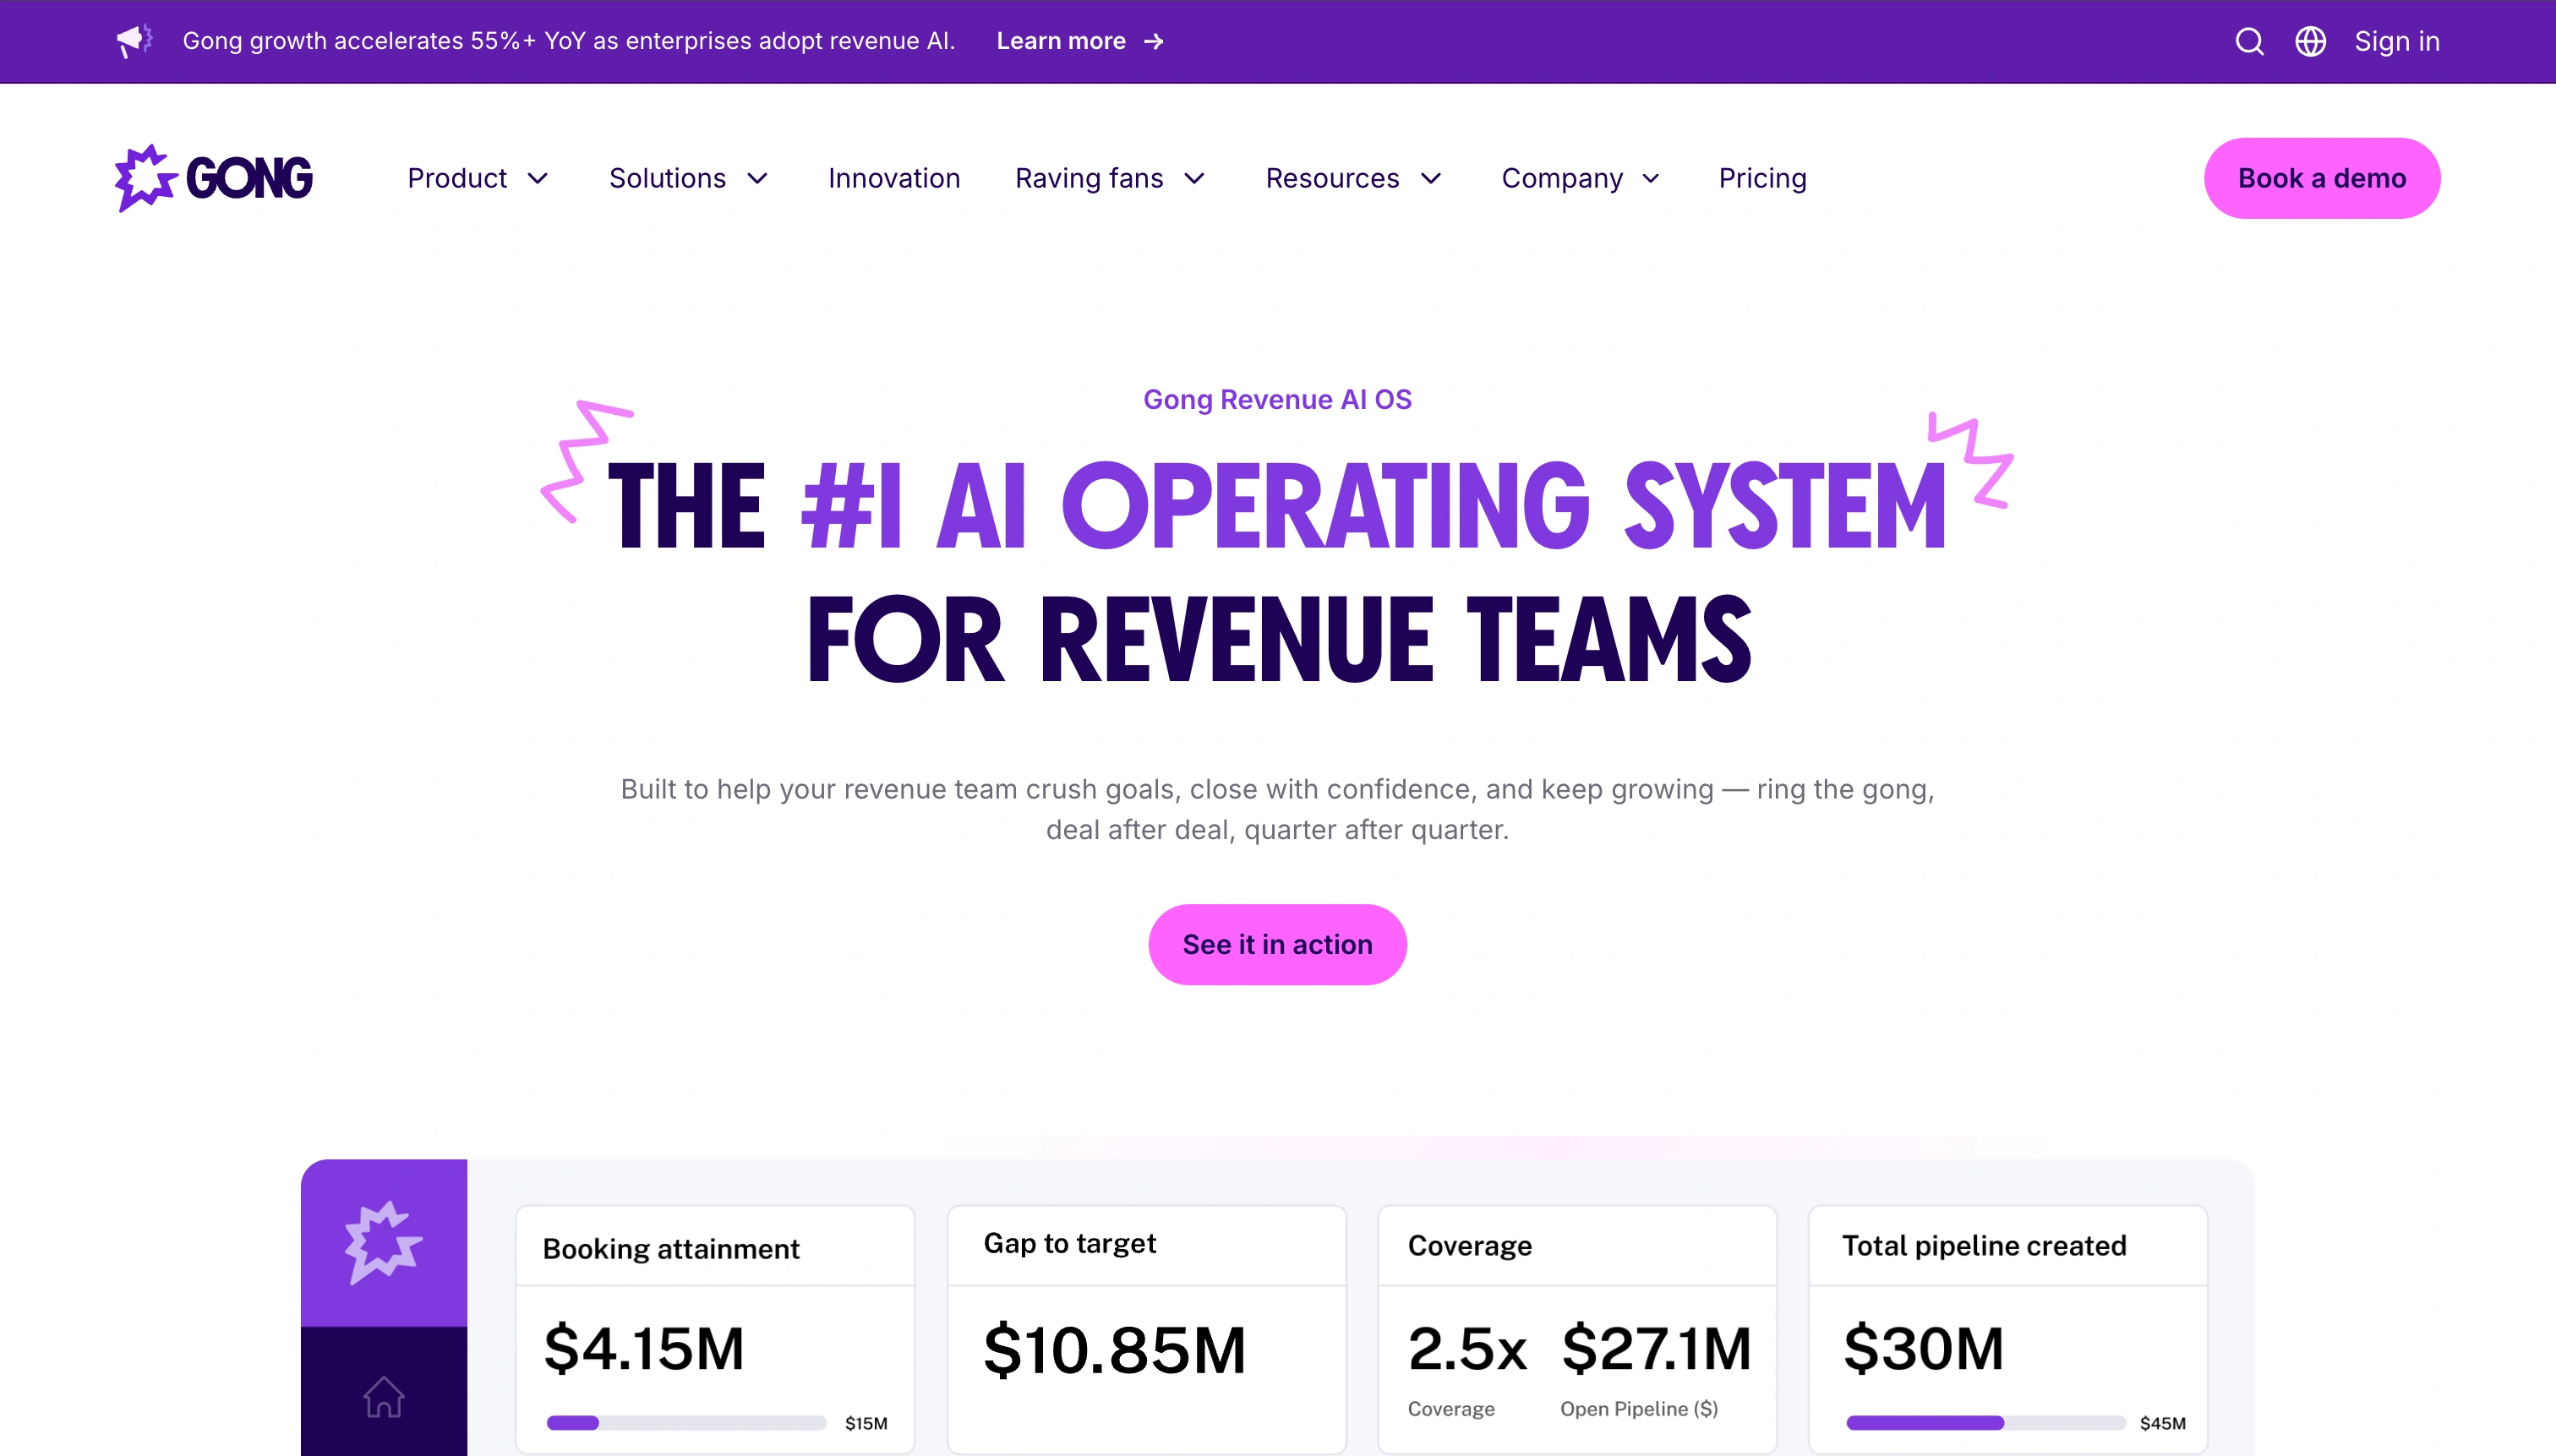Click the See it in action button
2556x1456 pixels.
[x=1277, y=944]
